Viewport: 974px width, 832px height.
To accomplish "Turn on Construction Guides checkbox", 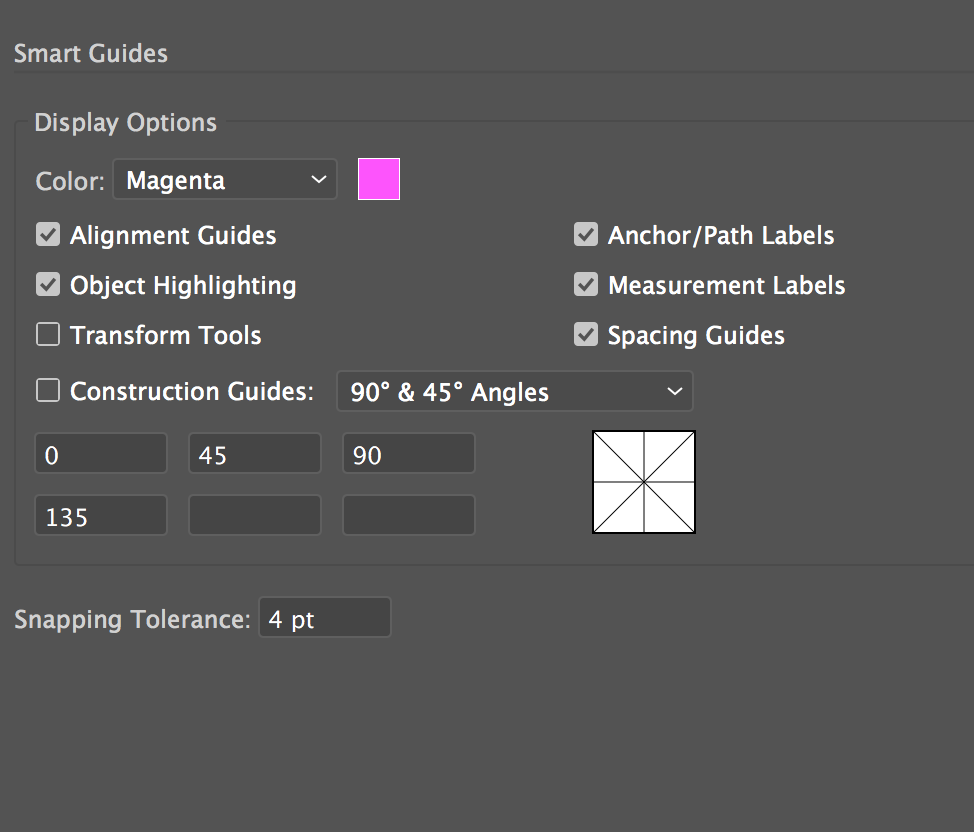I will tap(48, 391).
